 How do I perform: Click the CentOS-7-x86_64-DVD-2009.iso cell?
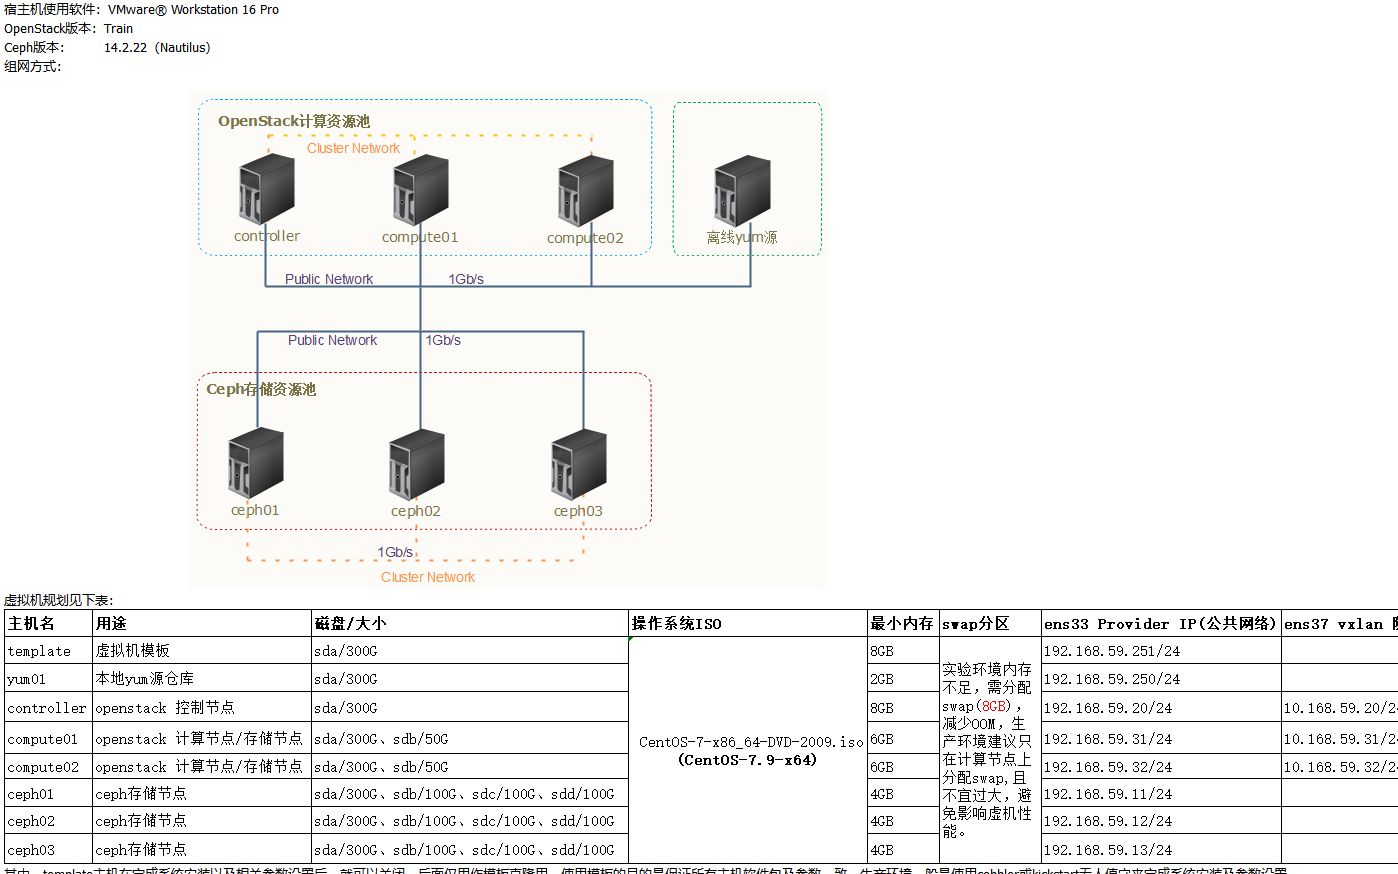748,750
